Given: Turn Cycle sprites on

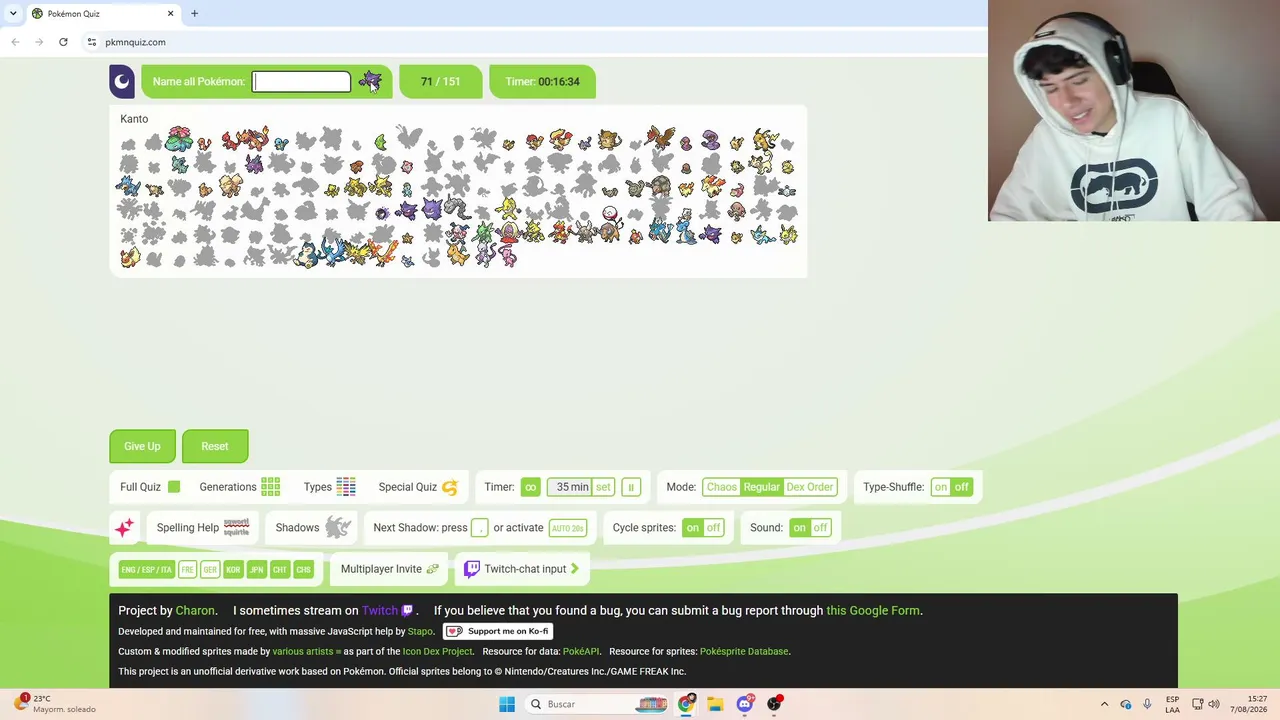Looking at the screenshot, I should point(692,528).
